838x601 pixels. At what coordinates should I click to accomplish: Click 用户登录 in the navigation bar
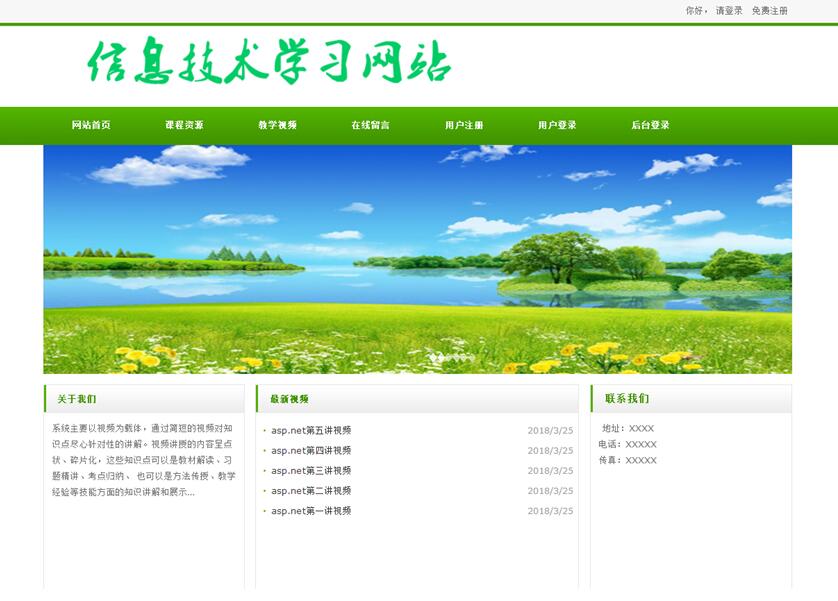pyautogui.click(x=557, y=125)
